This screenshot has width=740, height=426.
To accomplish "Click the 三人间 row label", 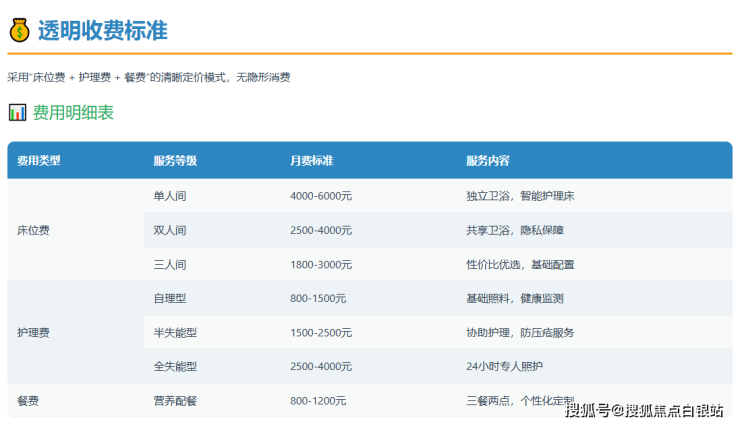I will pos(170,265).
